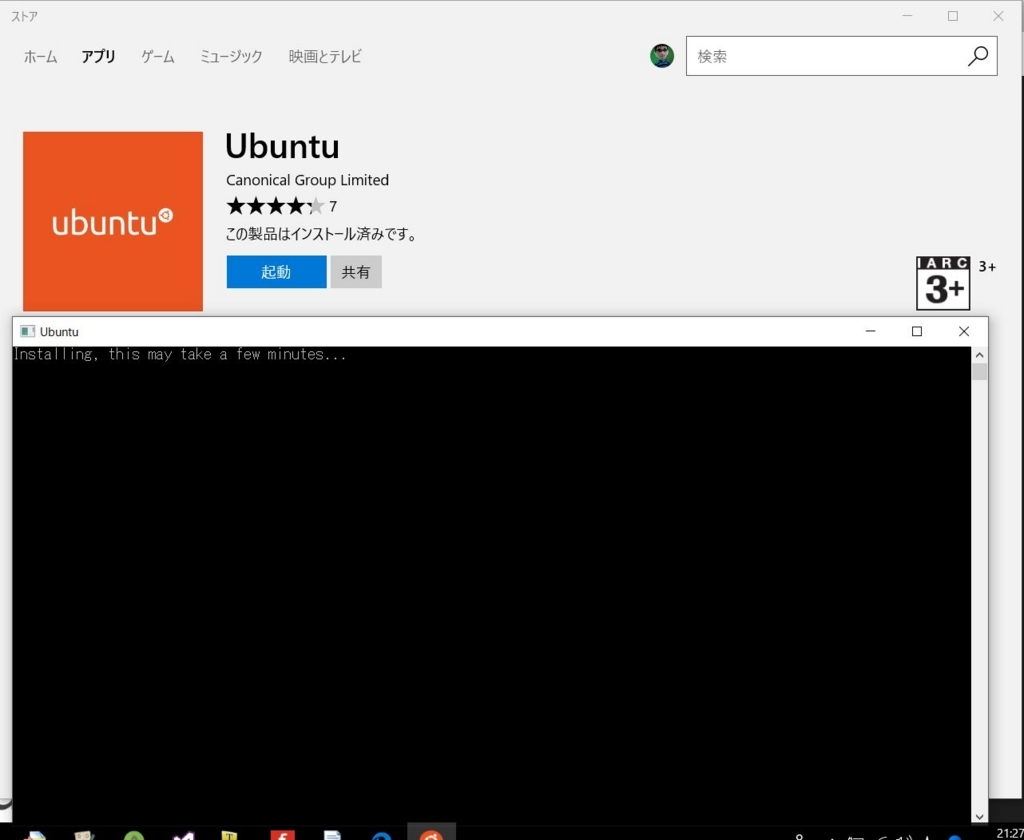
Task: Click the console scrollbar down arrow
Action: coord(979,816)
